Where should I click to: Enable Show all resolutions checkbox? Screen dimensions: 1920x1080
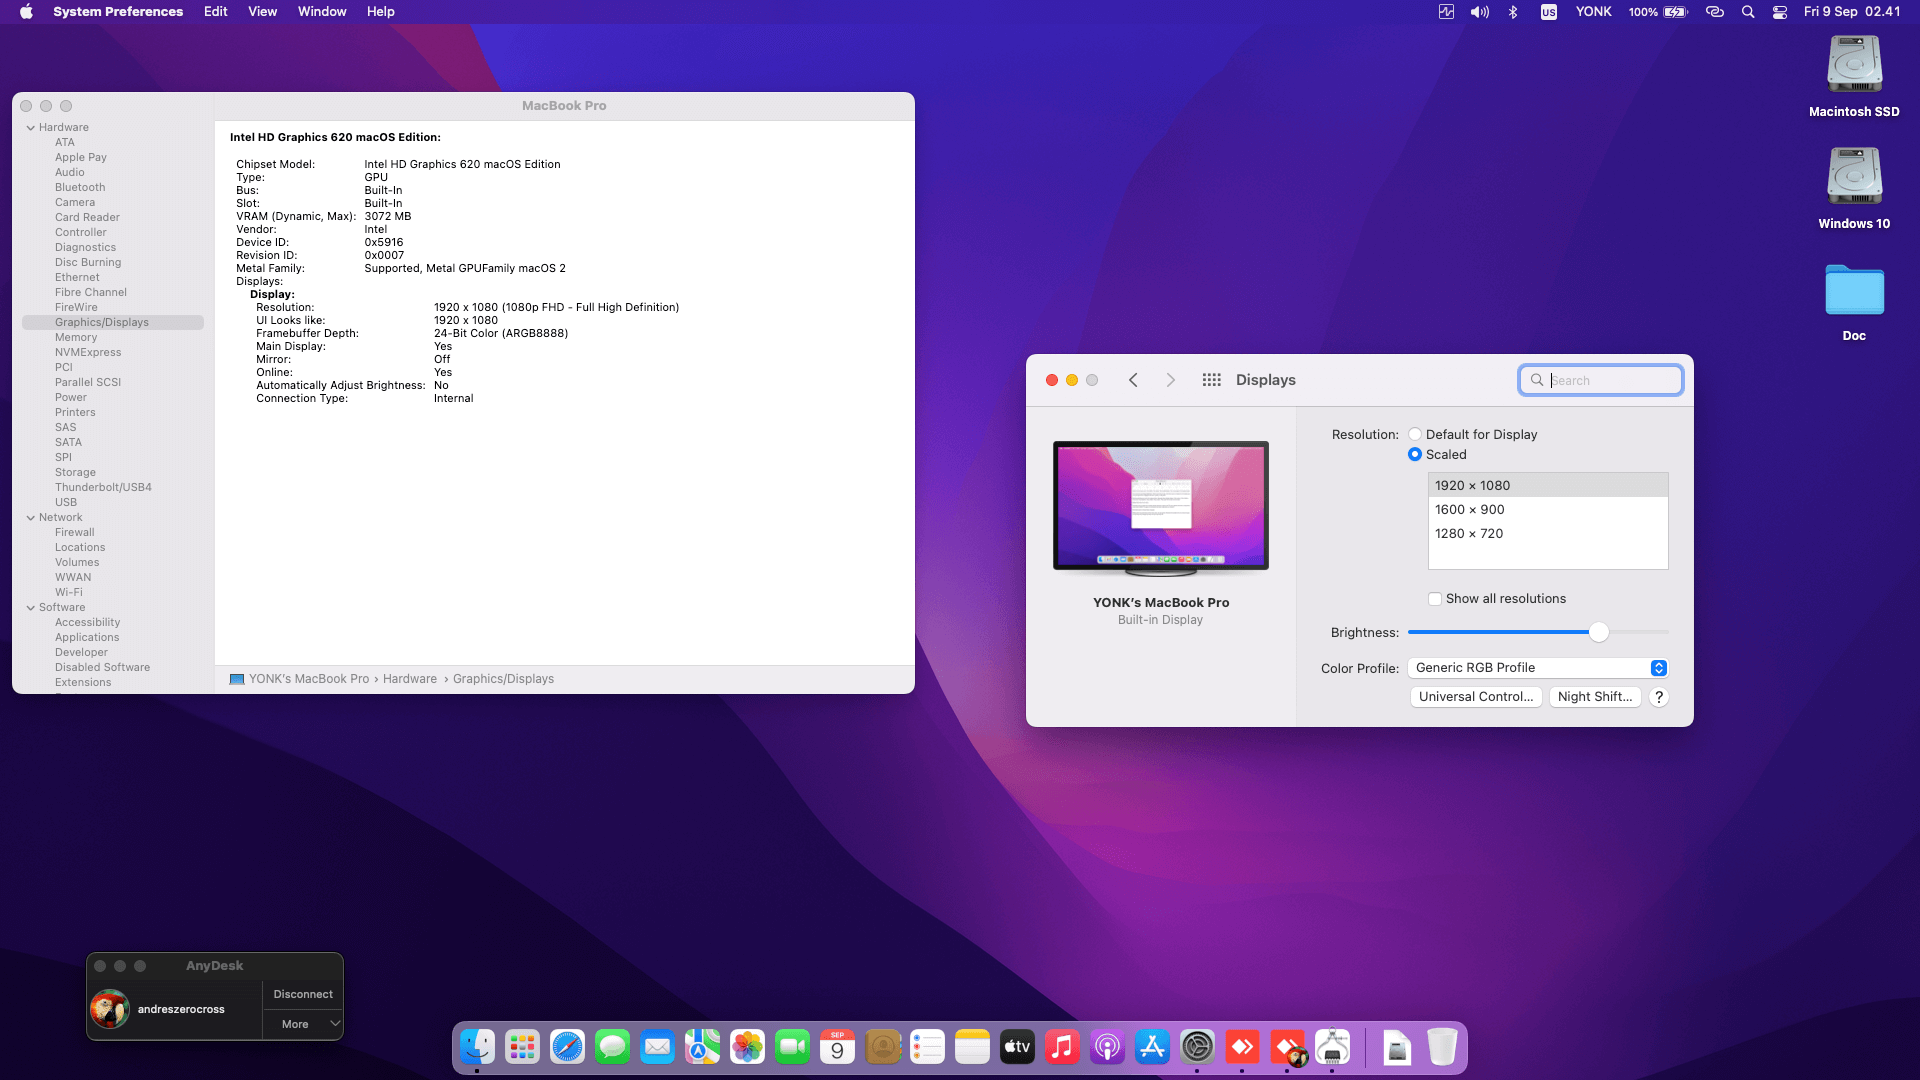pyautogui.click(x=1435, y=599)
